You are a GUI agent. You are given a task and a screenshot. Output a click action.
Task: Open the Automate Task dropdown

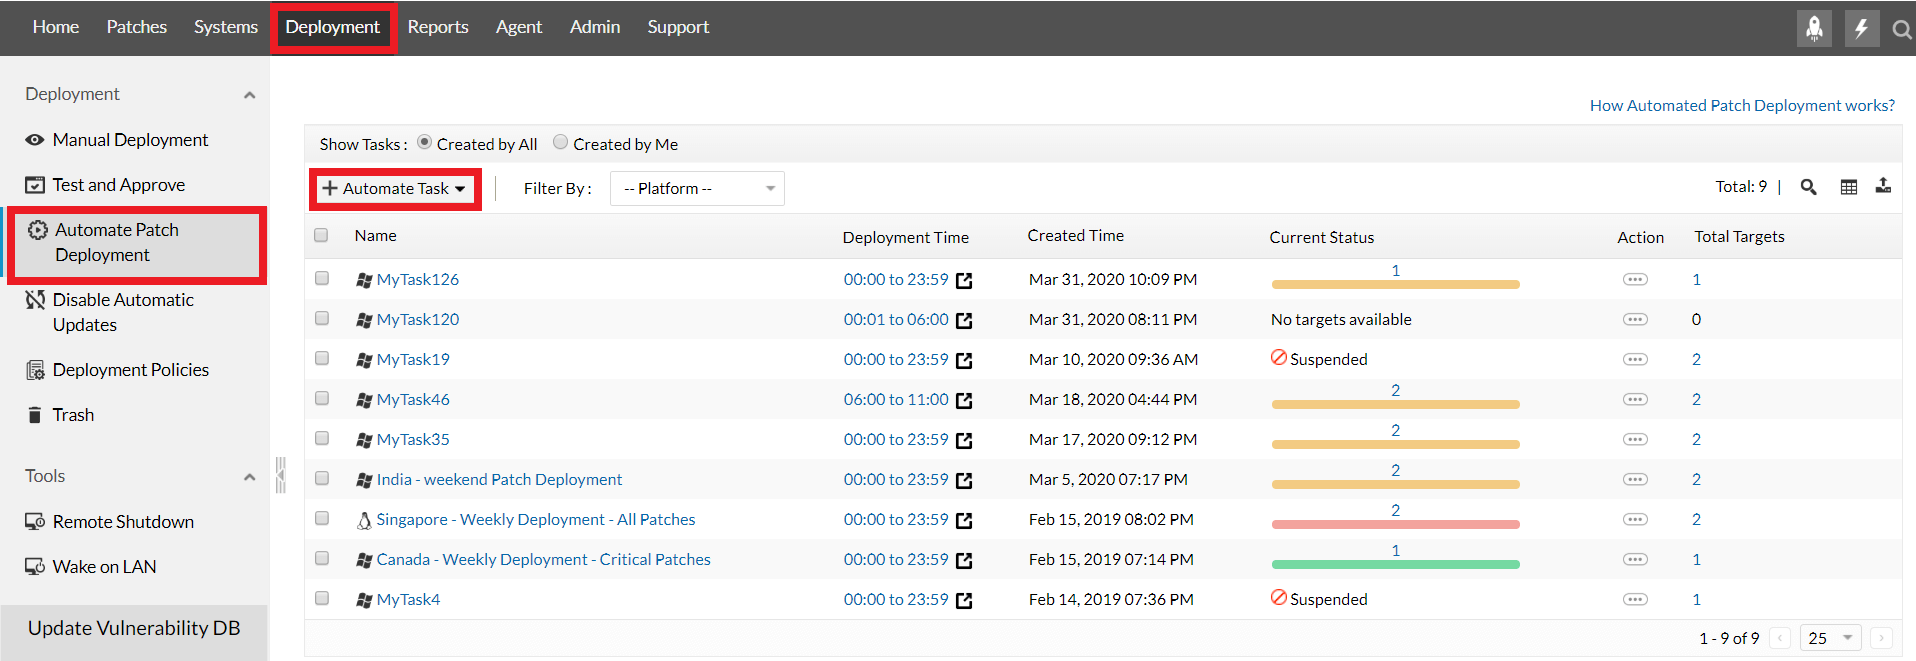pyautogui.click(x=395, y=189)
